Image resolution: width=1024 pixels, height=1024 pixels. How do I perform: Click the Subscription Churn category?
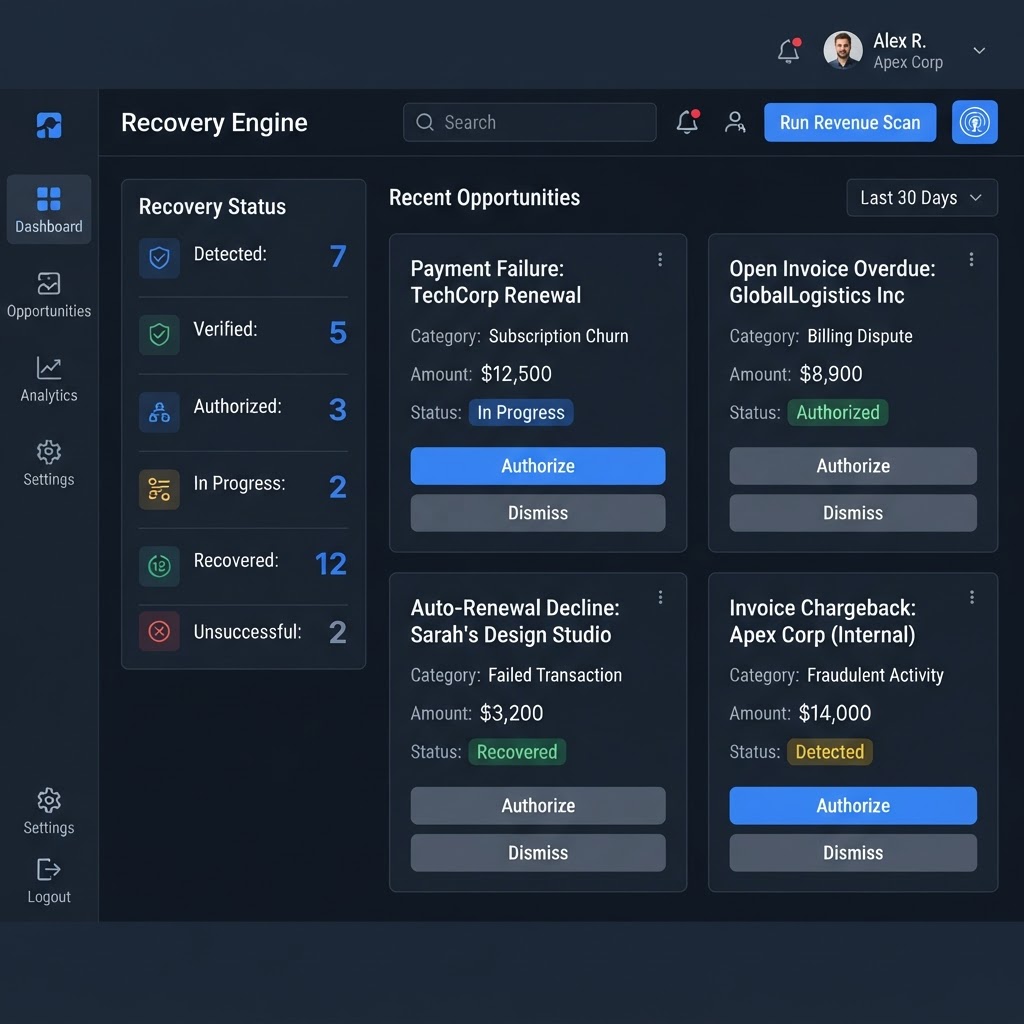pos(558,336)
